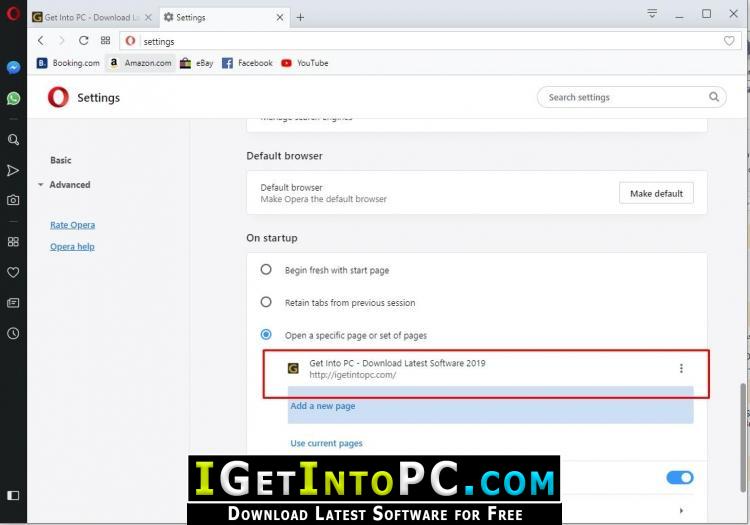
Task: Click the settings page vertical scrollbar
Action: [x=744, y=438]
